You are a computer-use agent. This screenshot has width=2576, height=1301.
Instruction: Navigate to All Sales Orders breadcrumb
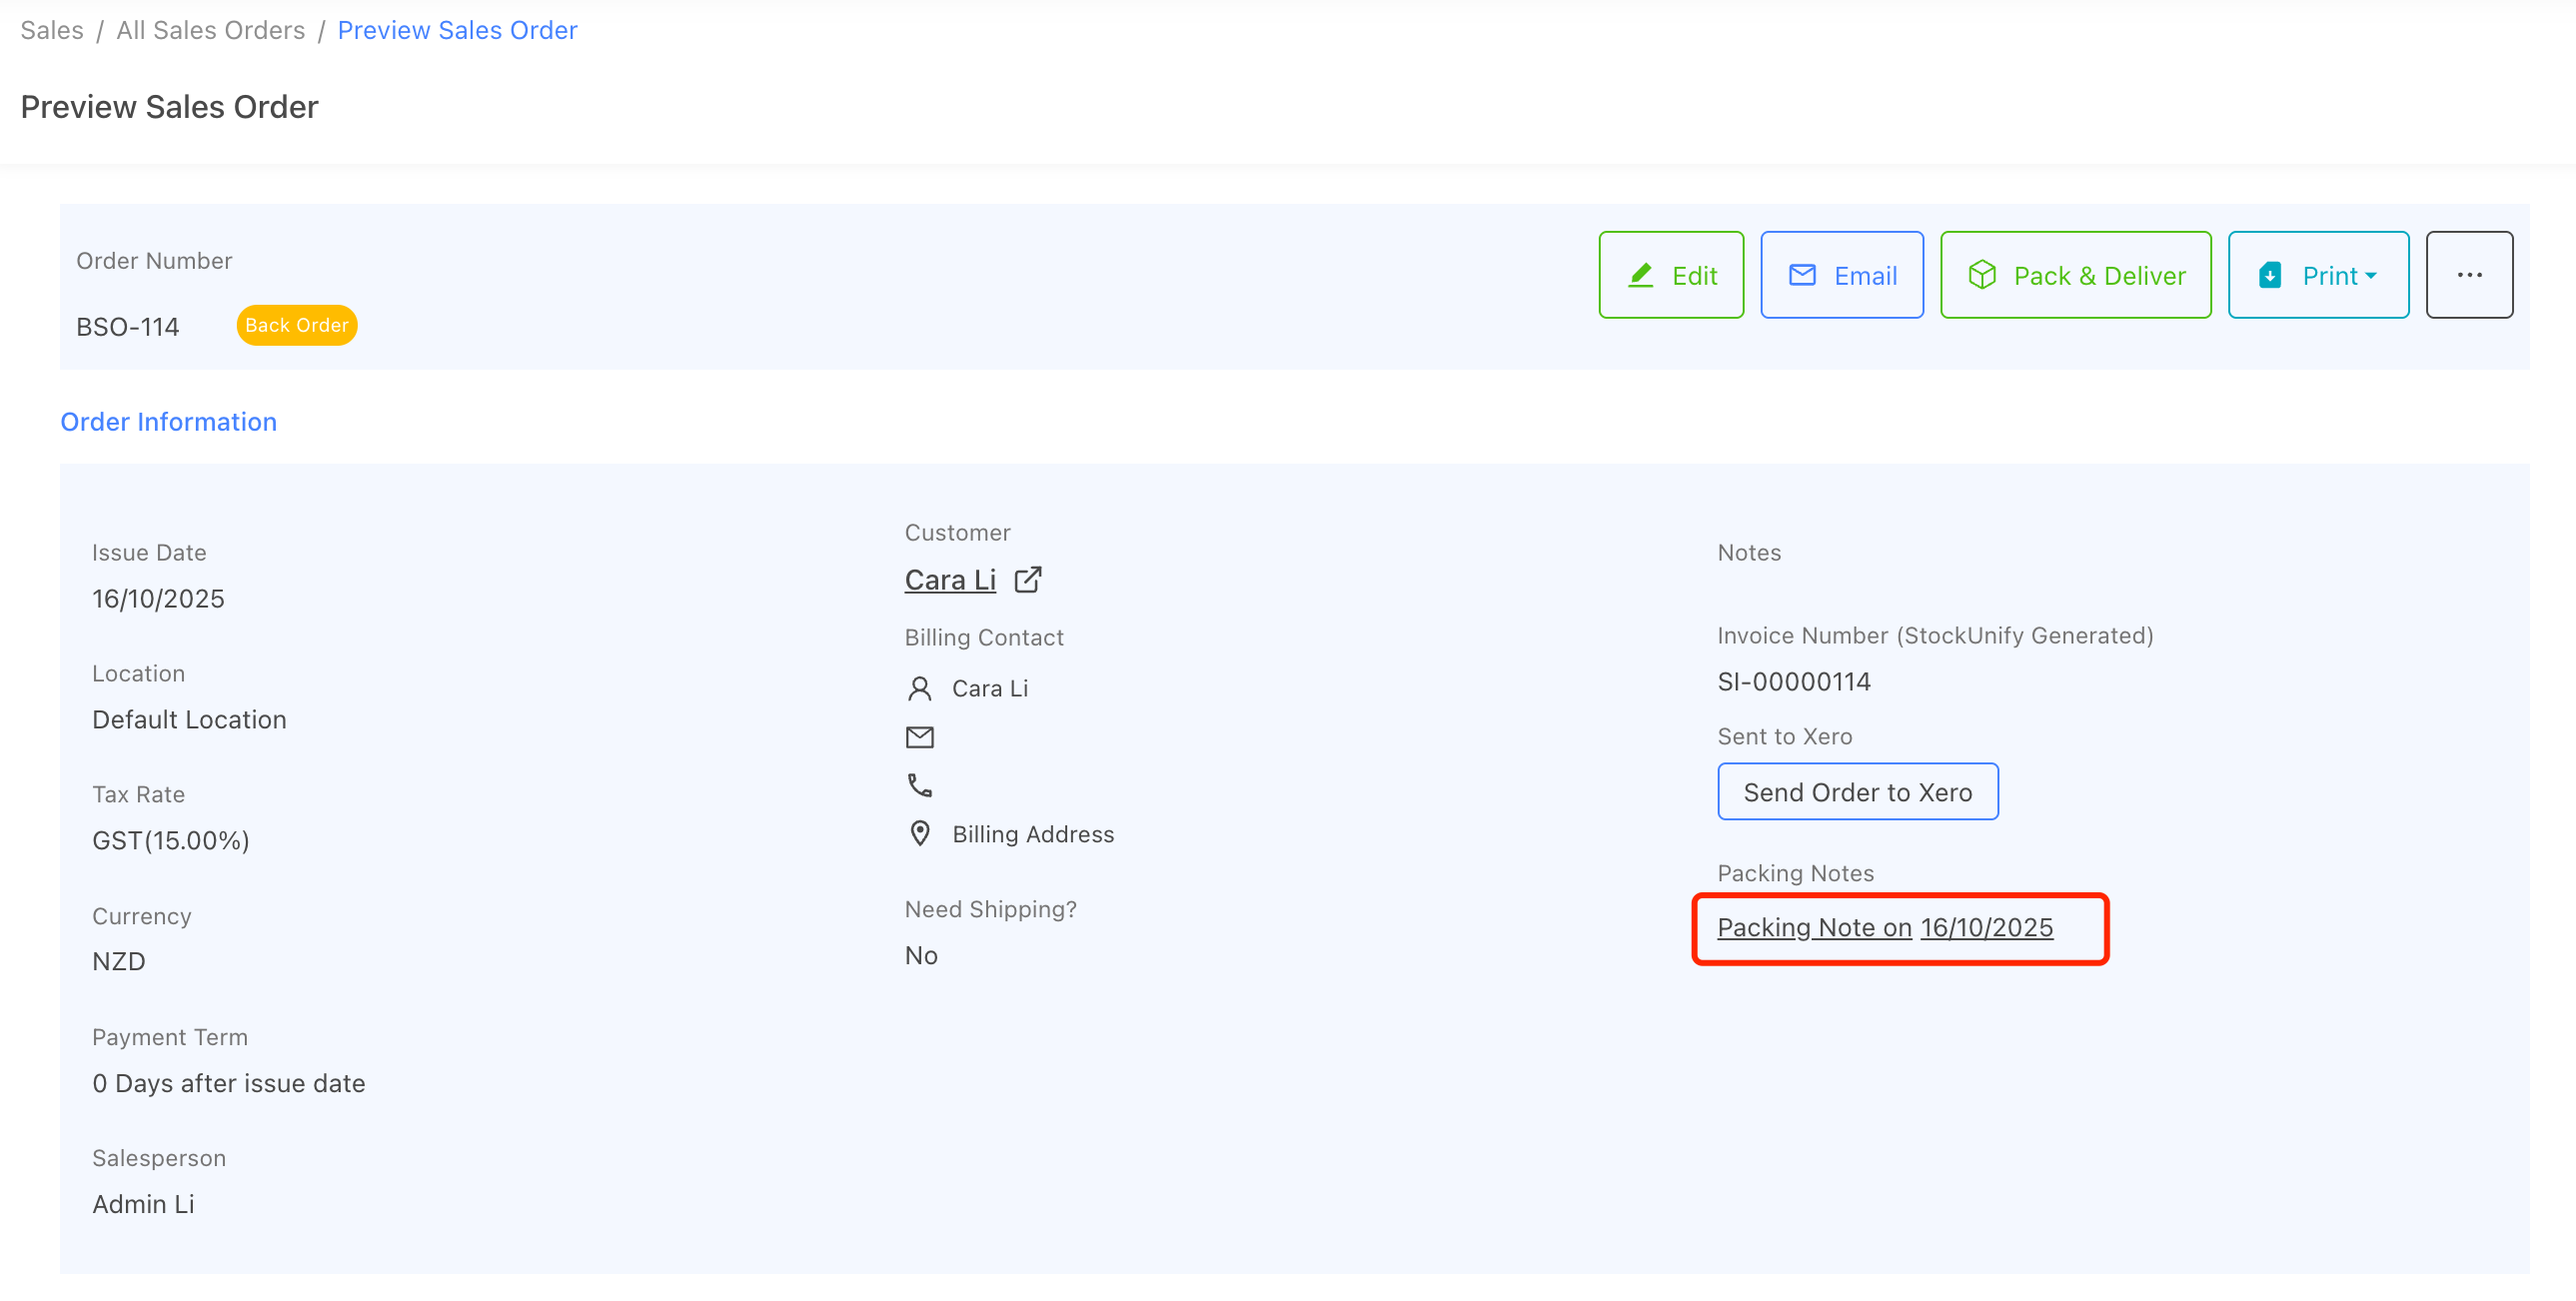click(x=210, y=30)
